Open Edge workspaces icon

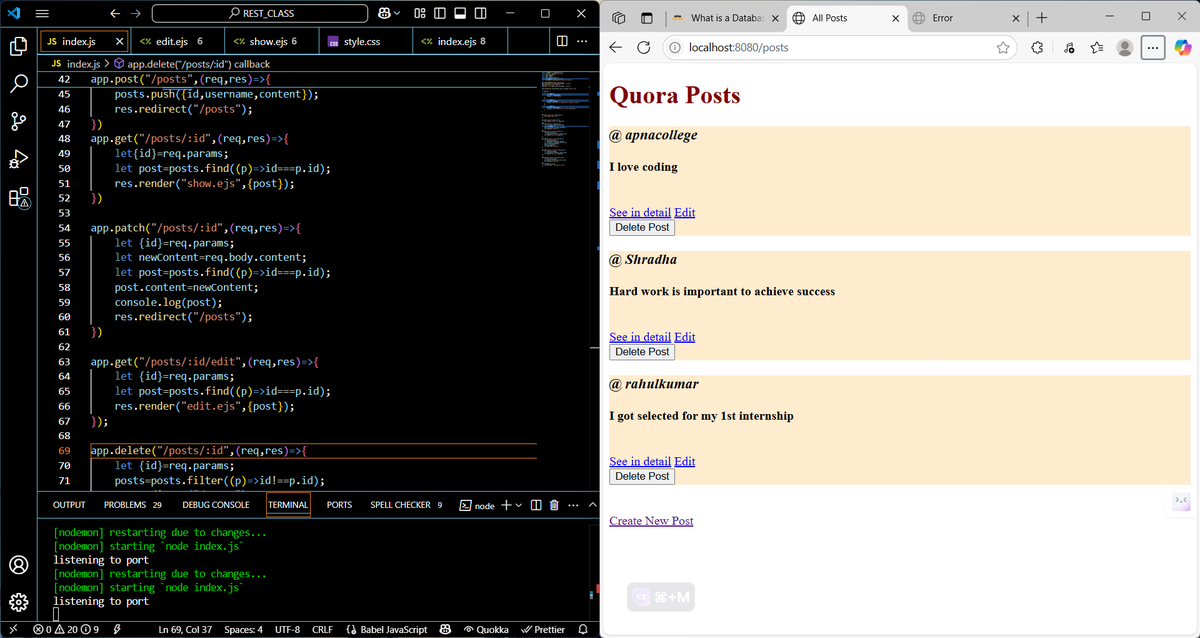click(x=618, y=18)
